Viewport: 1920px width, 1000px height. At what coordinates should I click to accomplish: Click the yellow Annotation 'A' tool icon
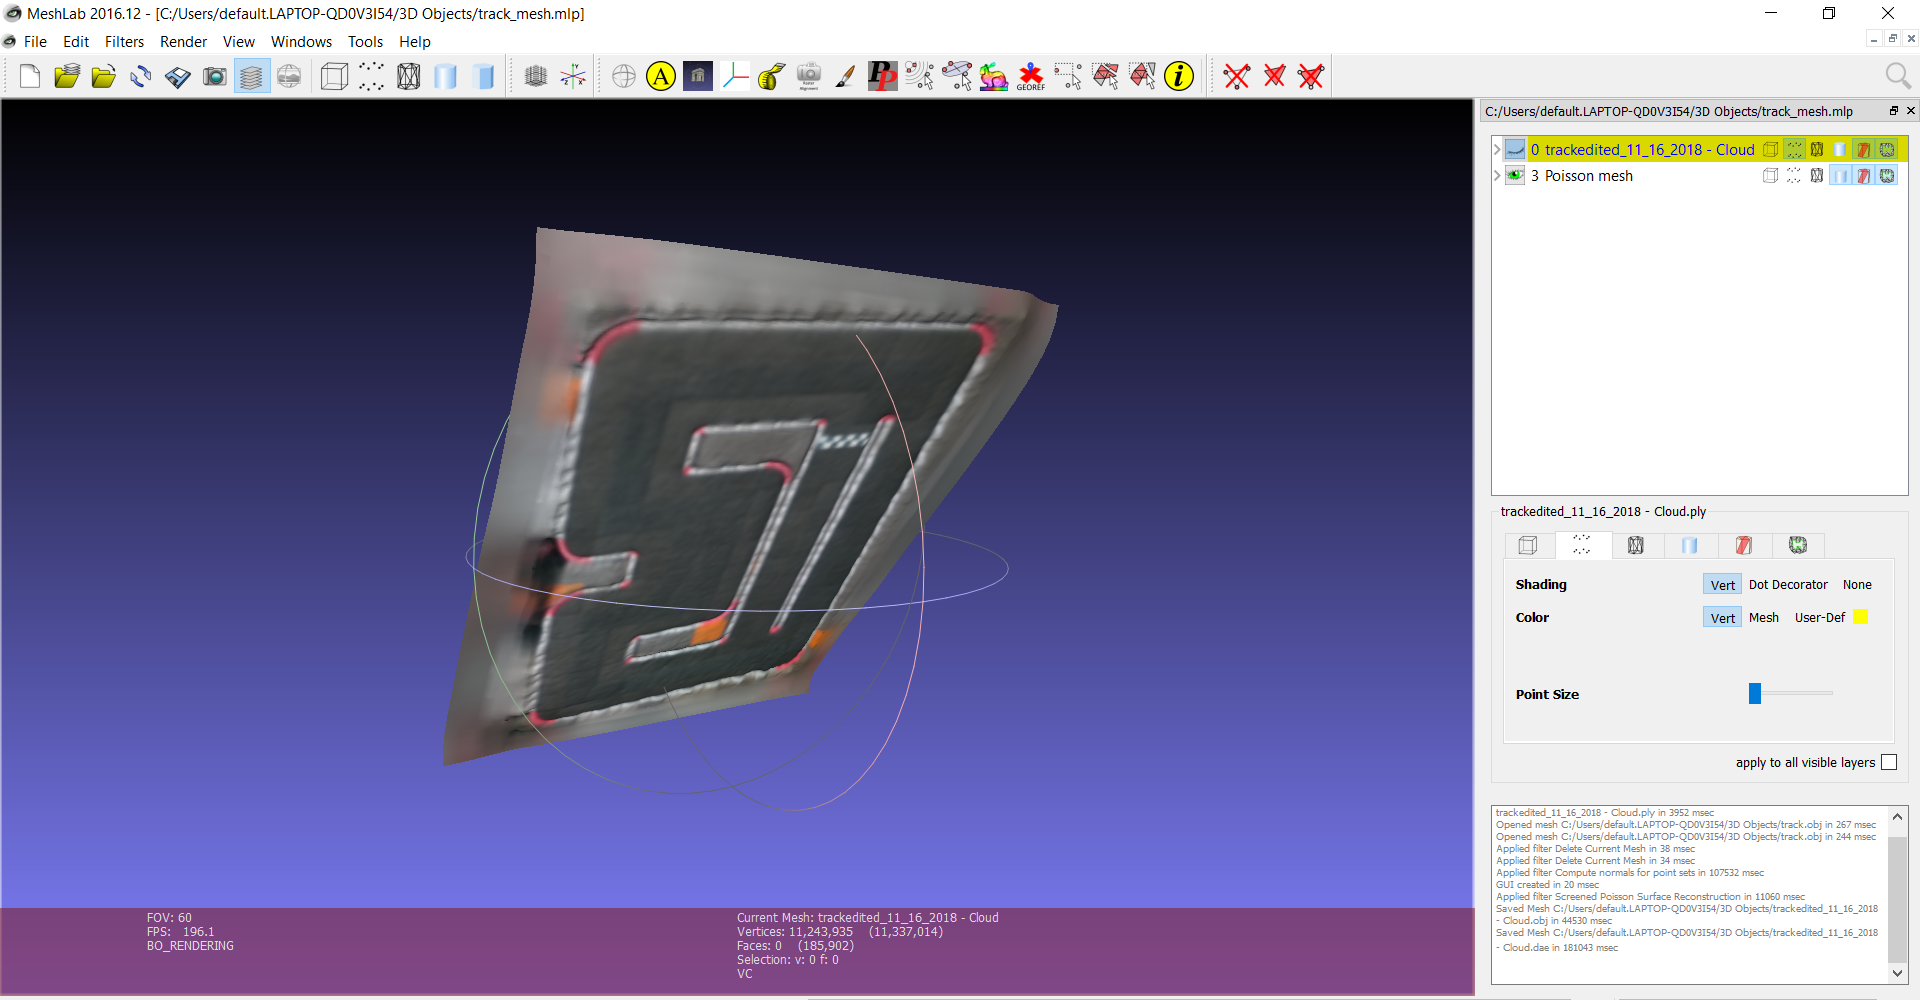(x=660, y=77)
